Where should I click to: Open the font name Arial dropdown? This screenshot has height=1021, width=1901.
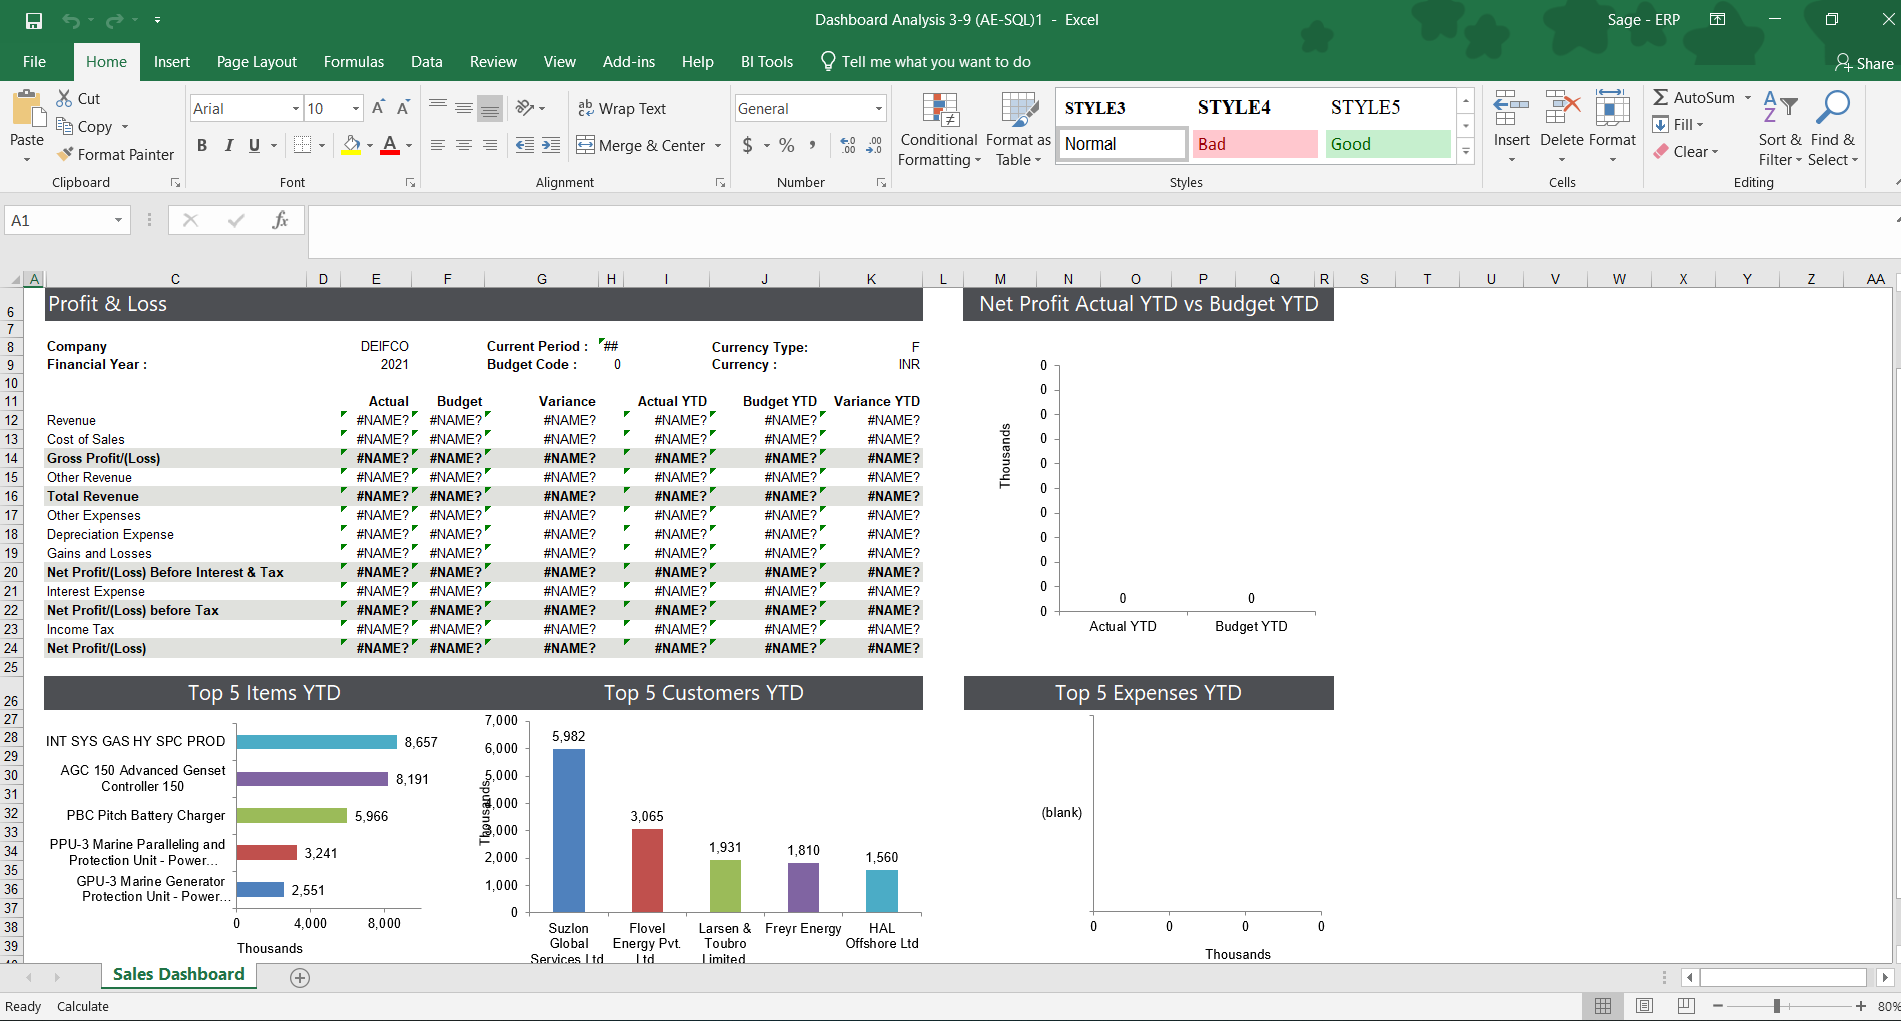(x=295, y=108)
